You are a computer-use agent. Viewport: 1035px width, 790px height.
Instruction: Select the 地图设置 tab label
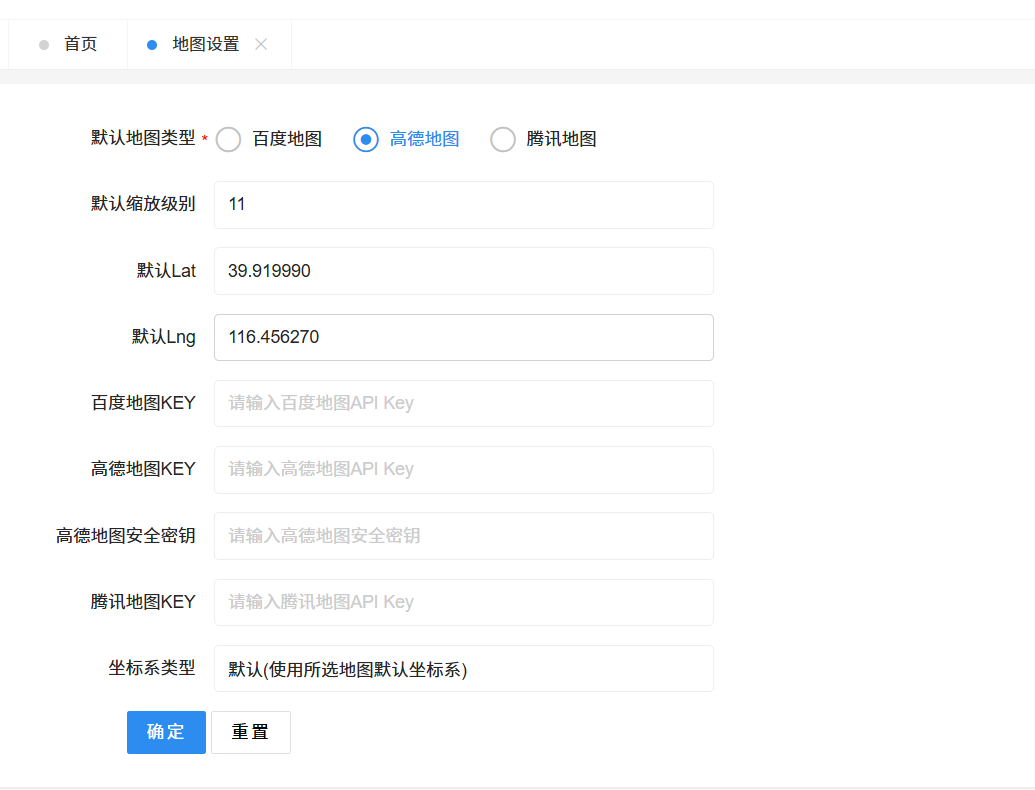[206, 45]
